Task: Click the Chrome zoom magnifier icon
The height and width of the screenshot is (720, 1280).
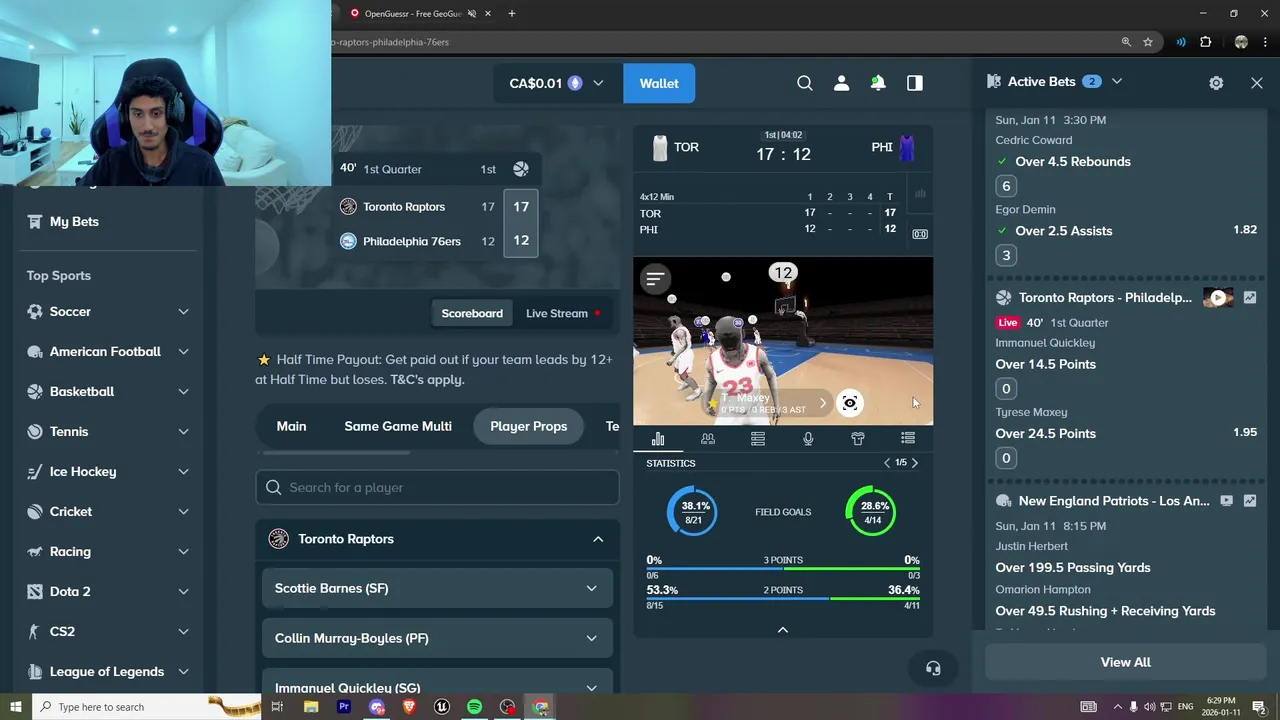Action: [x=1126, y=42]
